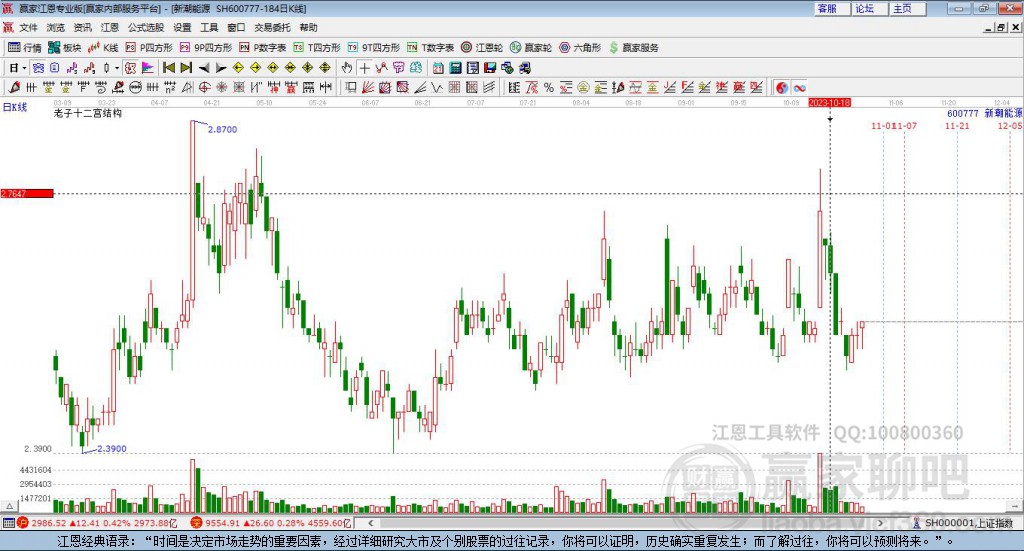Open the 9T四方形 tool

tap(374, 47)
